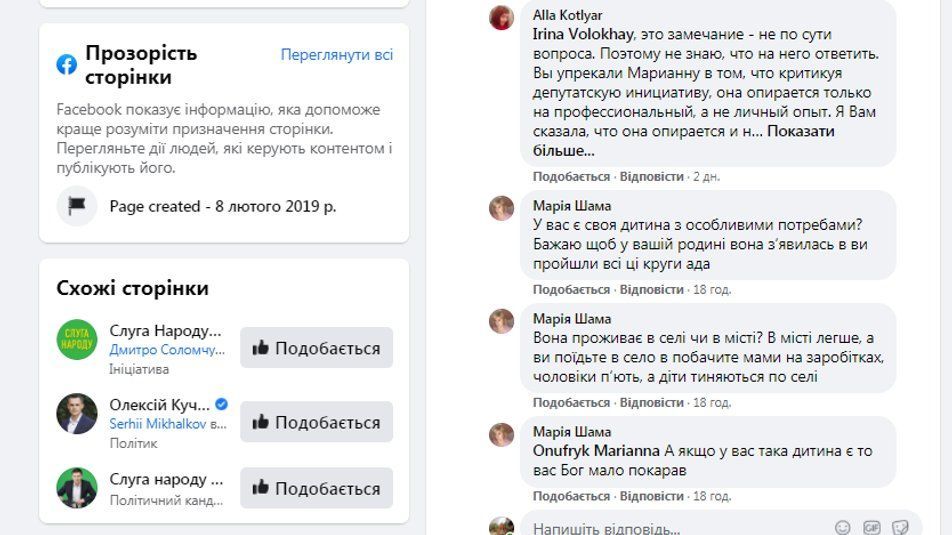Like Марія Шама's comment about God's punishment

[x=571, y=496]
